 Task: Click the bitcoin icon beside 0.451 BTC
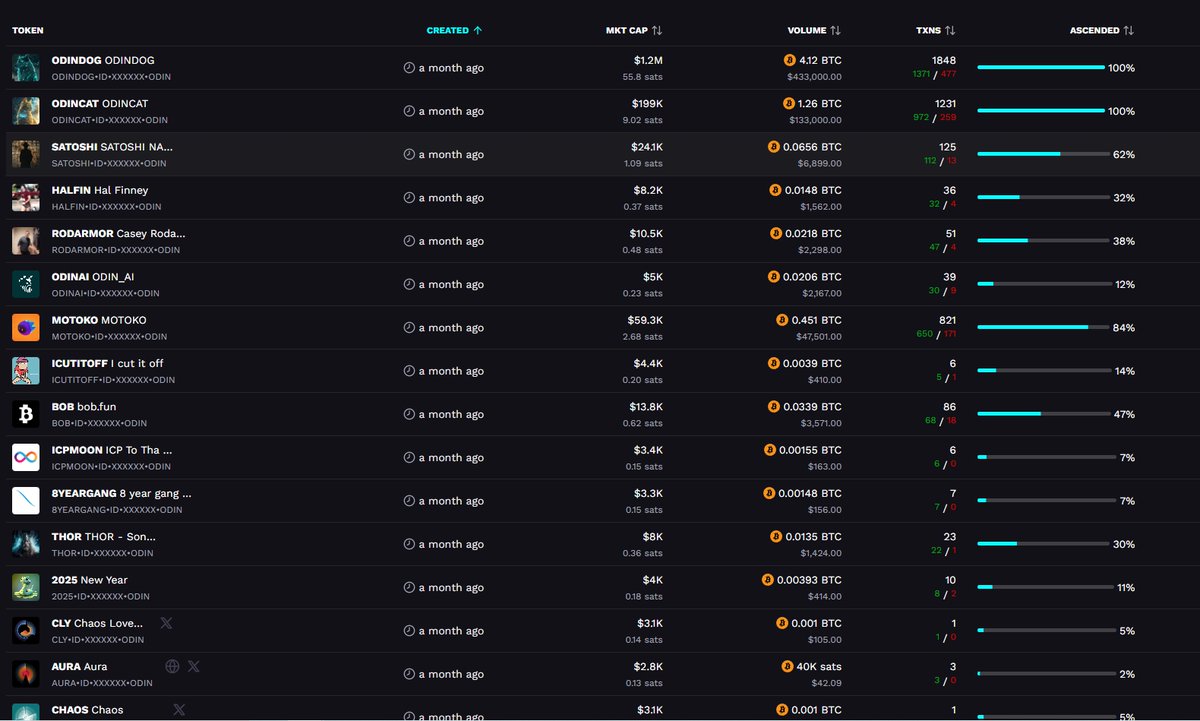pyautogui.click(x=782, y=320)
